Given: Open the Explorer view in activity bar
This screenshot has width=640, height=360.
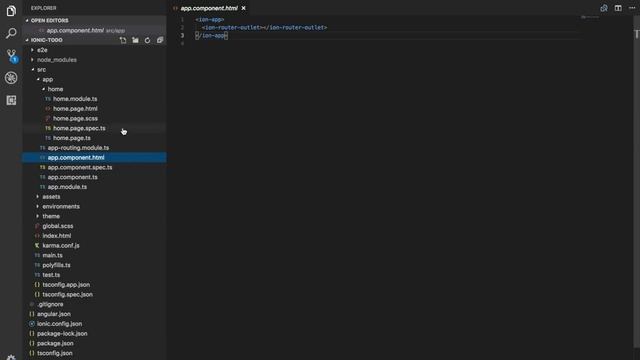Looking at the screenshot, I should [x=11, y=11].
